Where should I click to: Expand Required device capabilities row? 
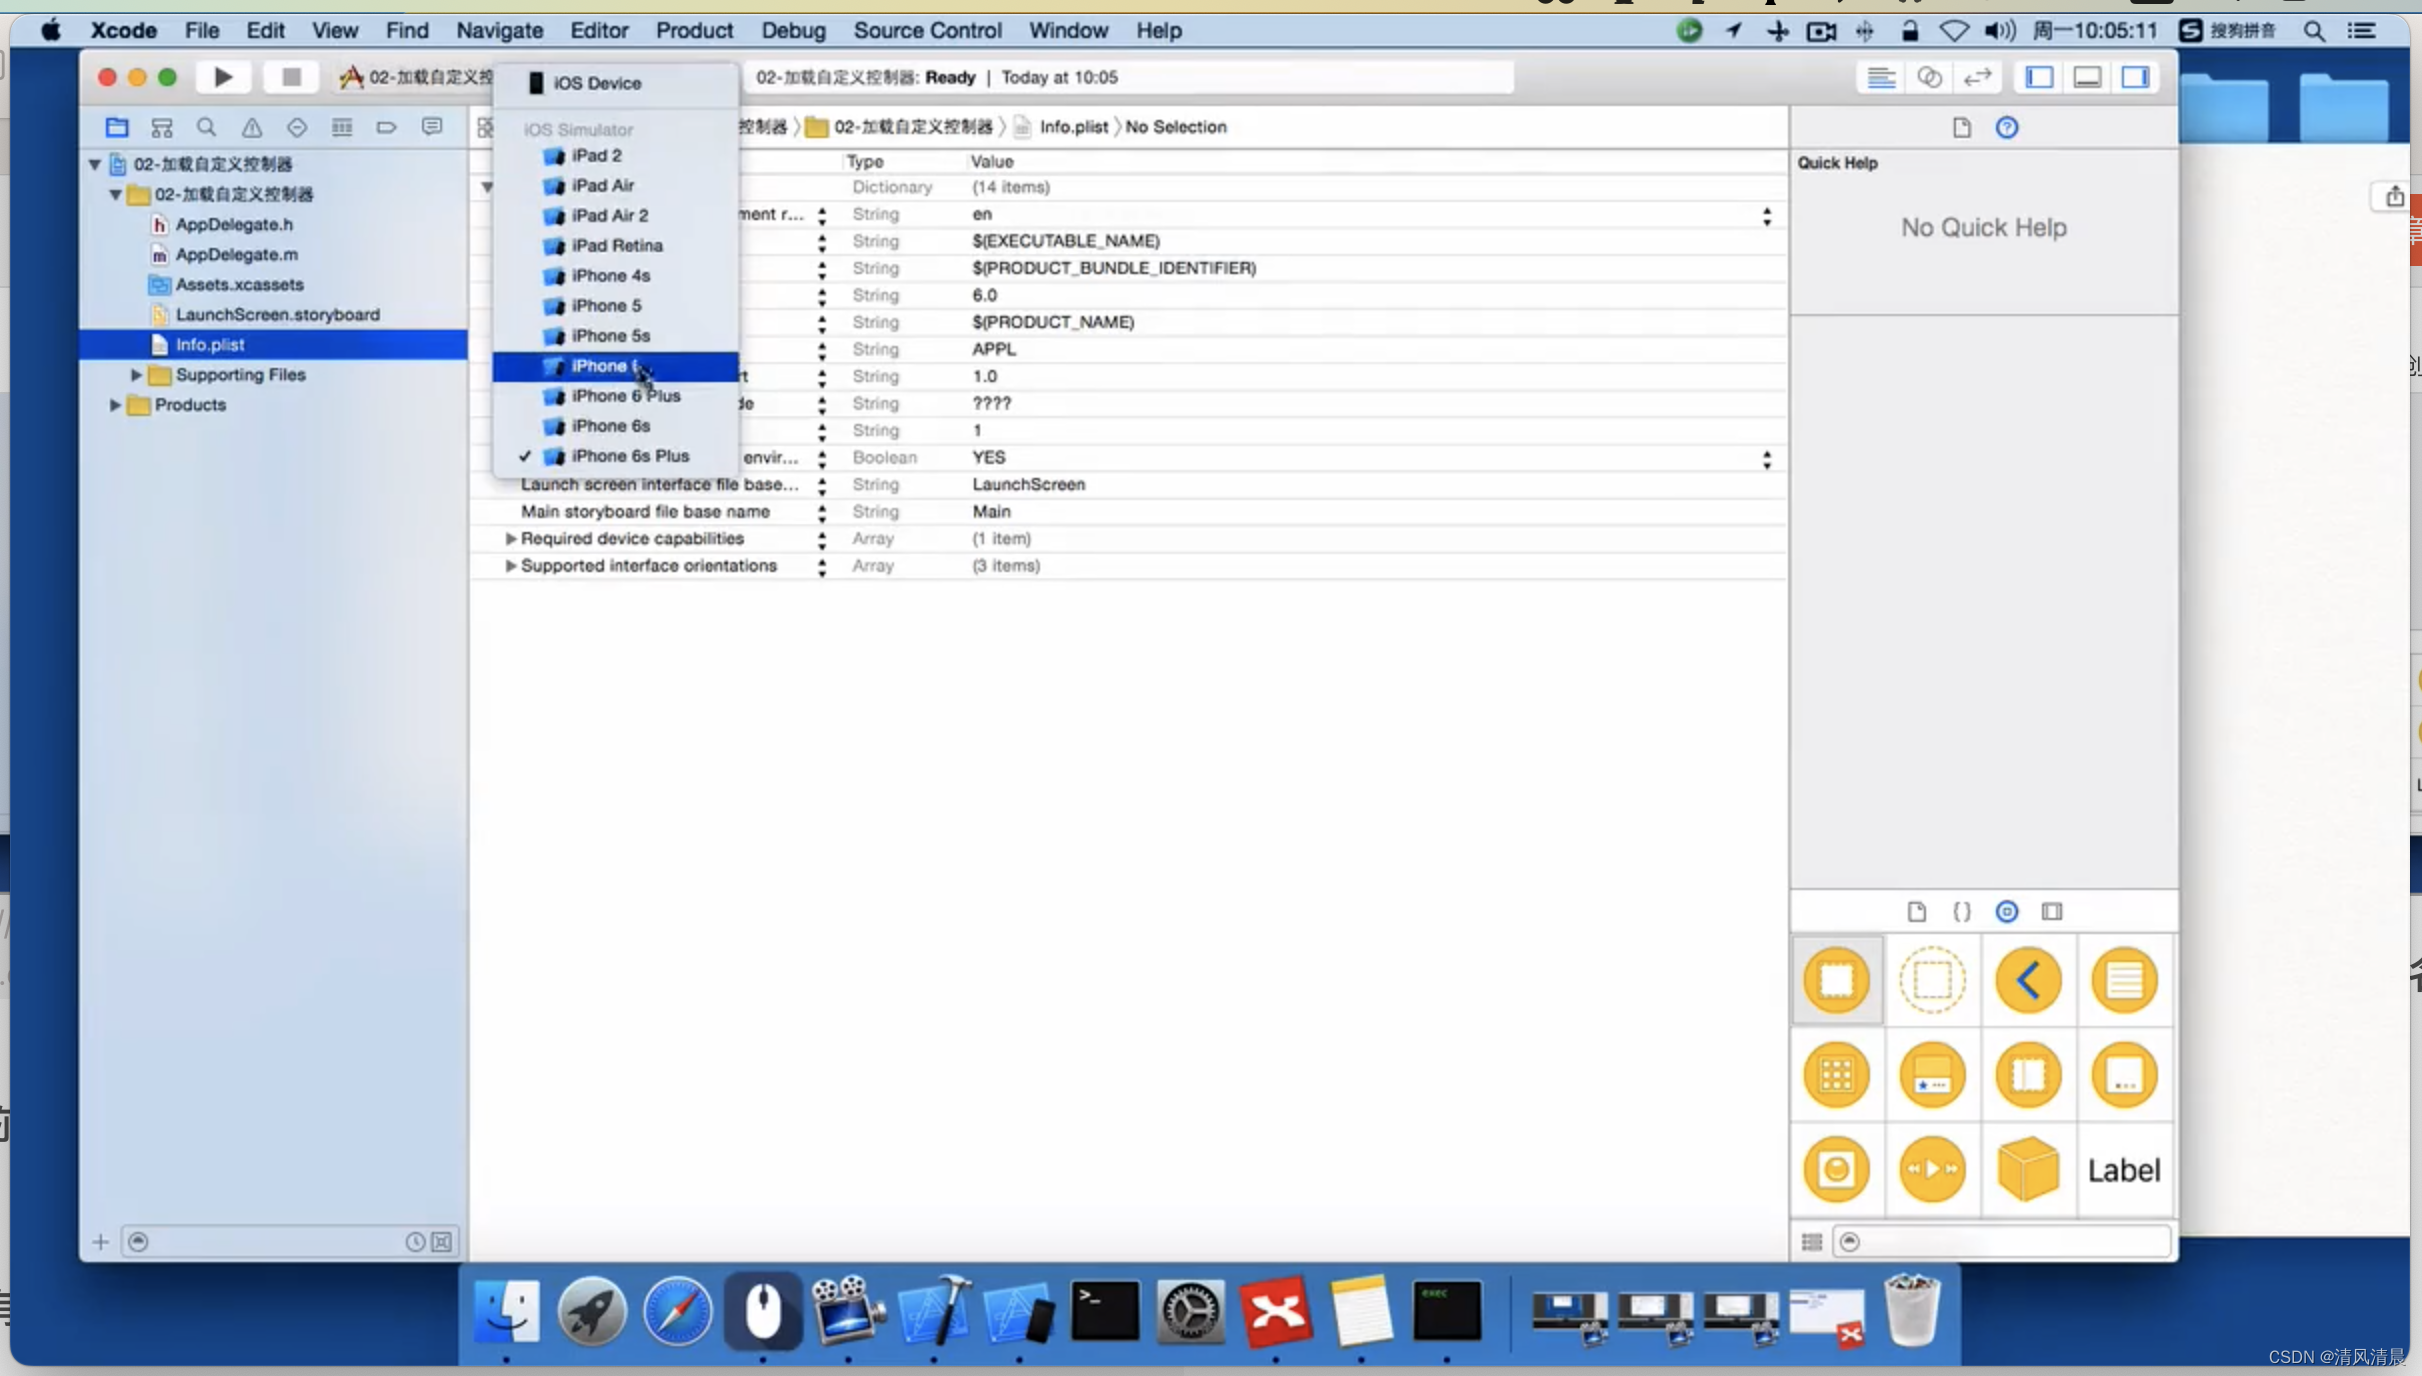(x=510, y=538)
